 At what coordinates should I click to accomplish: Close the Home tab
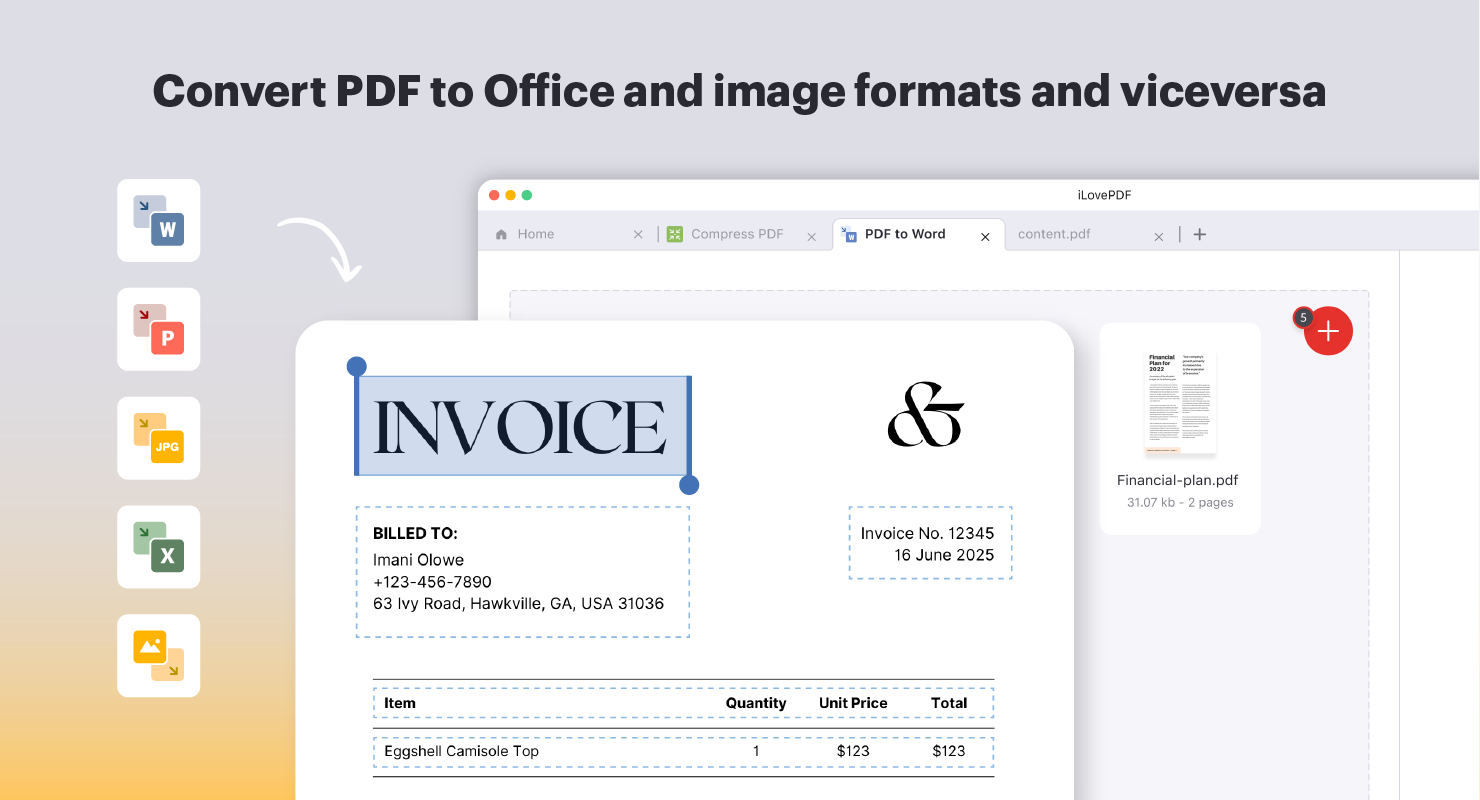638,235
